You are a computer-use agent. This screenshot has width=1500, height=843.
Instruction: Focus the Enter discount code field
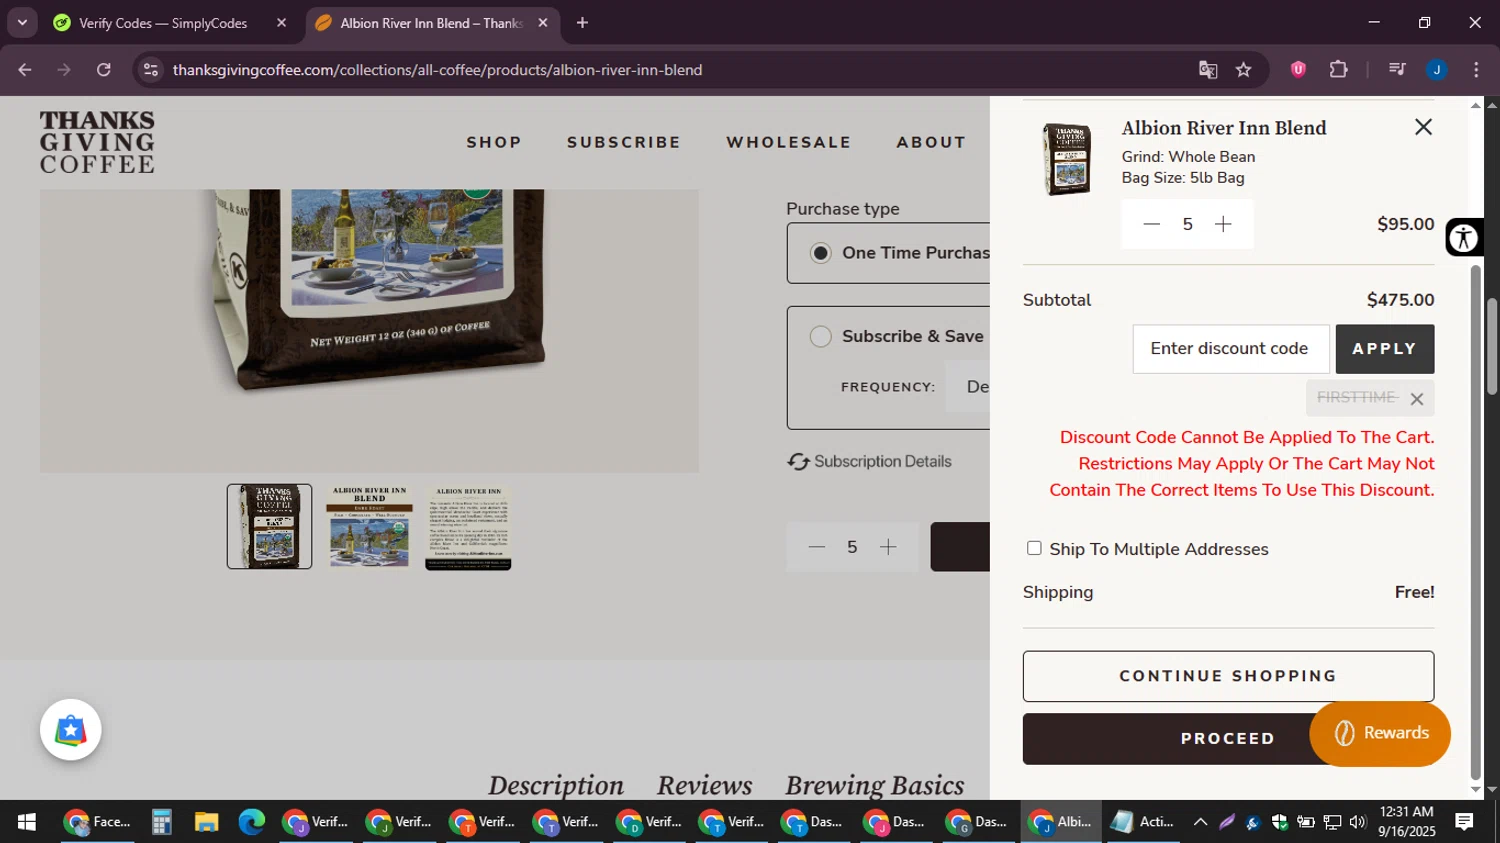1231,349
